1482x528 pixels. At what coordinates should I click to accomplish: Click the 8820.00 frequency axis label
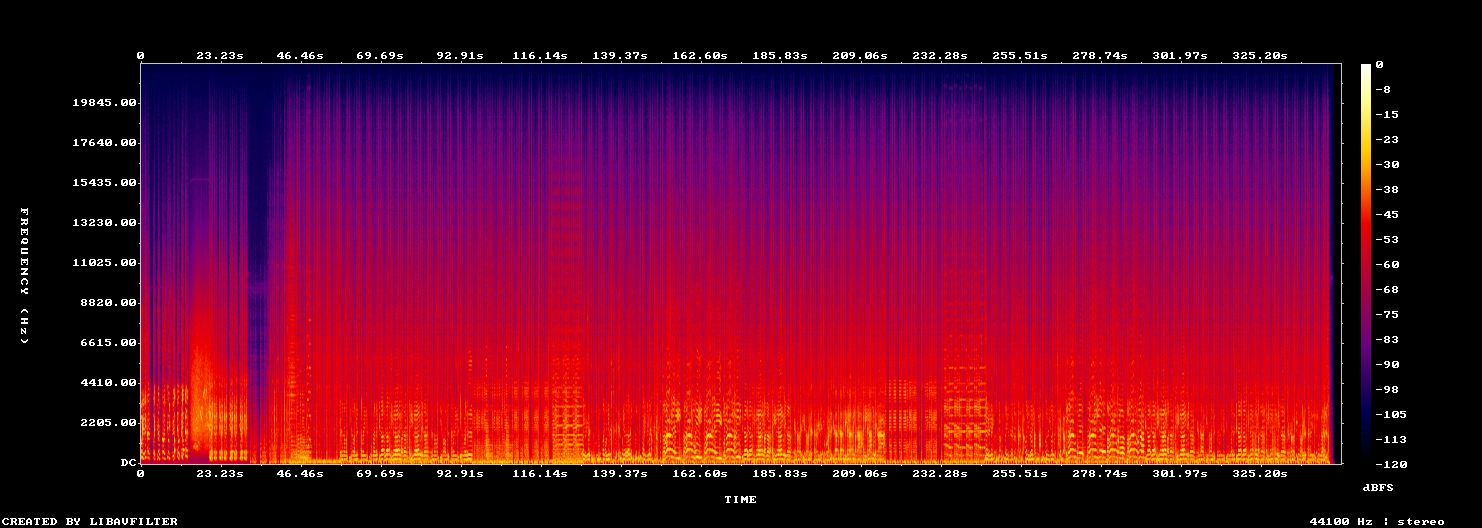109,303
